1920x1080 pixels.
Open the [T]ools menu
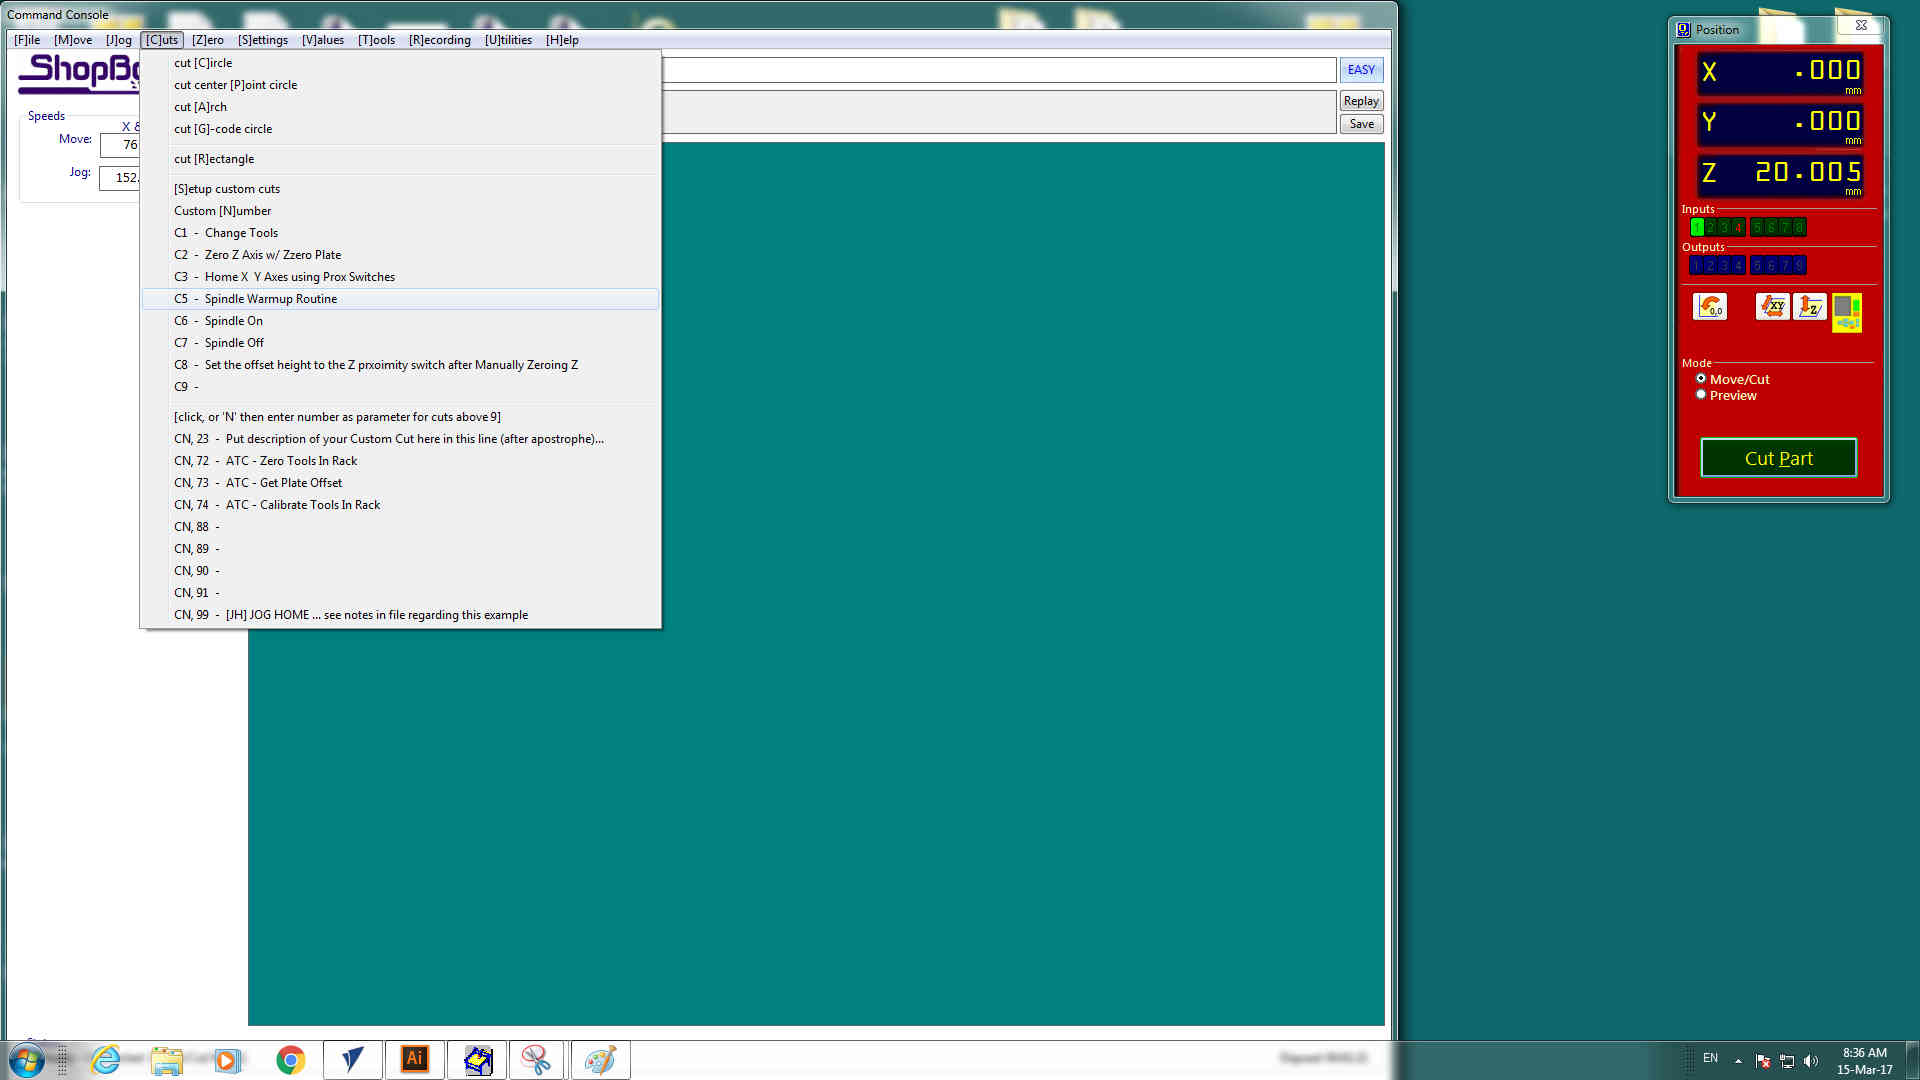[376, 40]
